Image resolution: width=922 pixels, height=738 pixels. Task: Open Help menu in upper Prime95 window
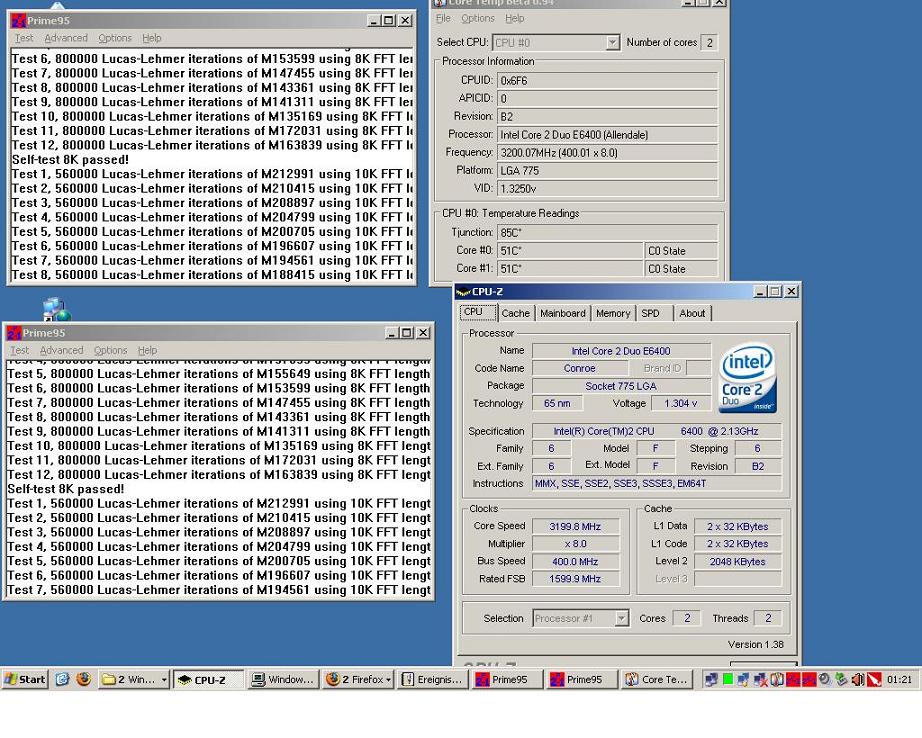(x=152, y=38)
